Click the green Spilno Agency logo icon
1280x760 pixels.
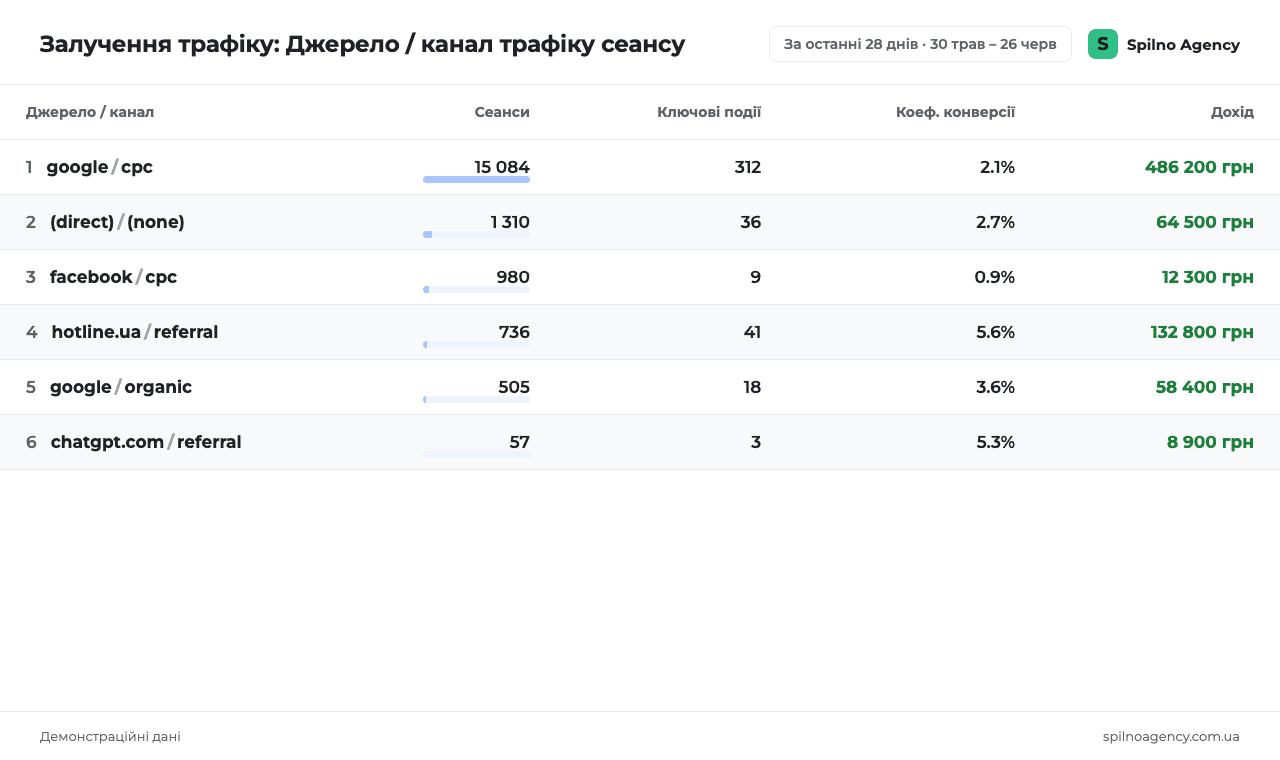pos(1103,44)
